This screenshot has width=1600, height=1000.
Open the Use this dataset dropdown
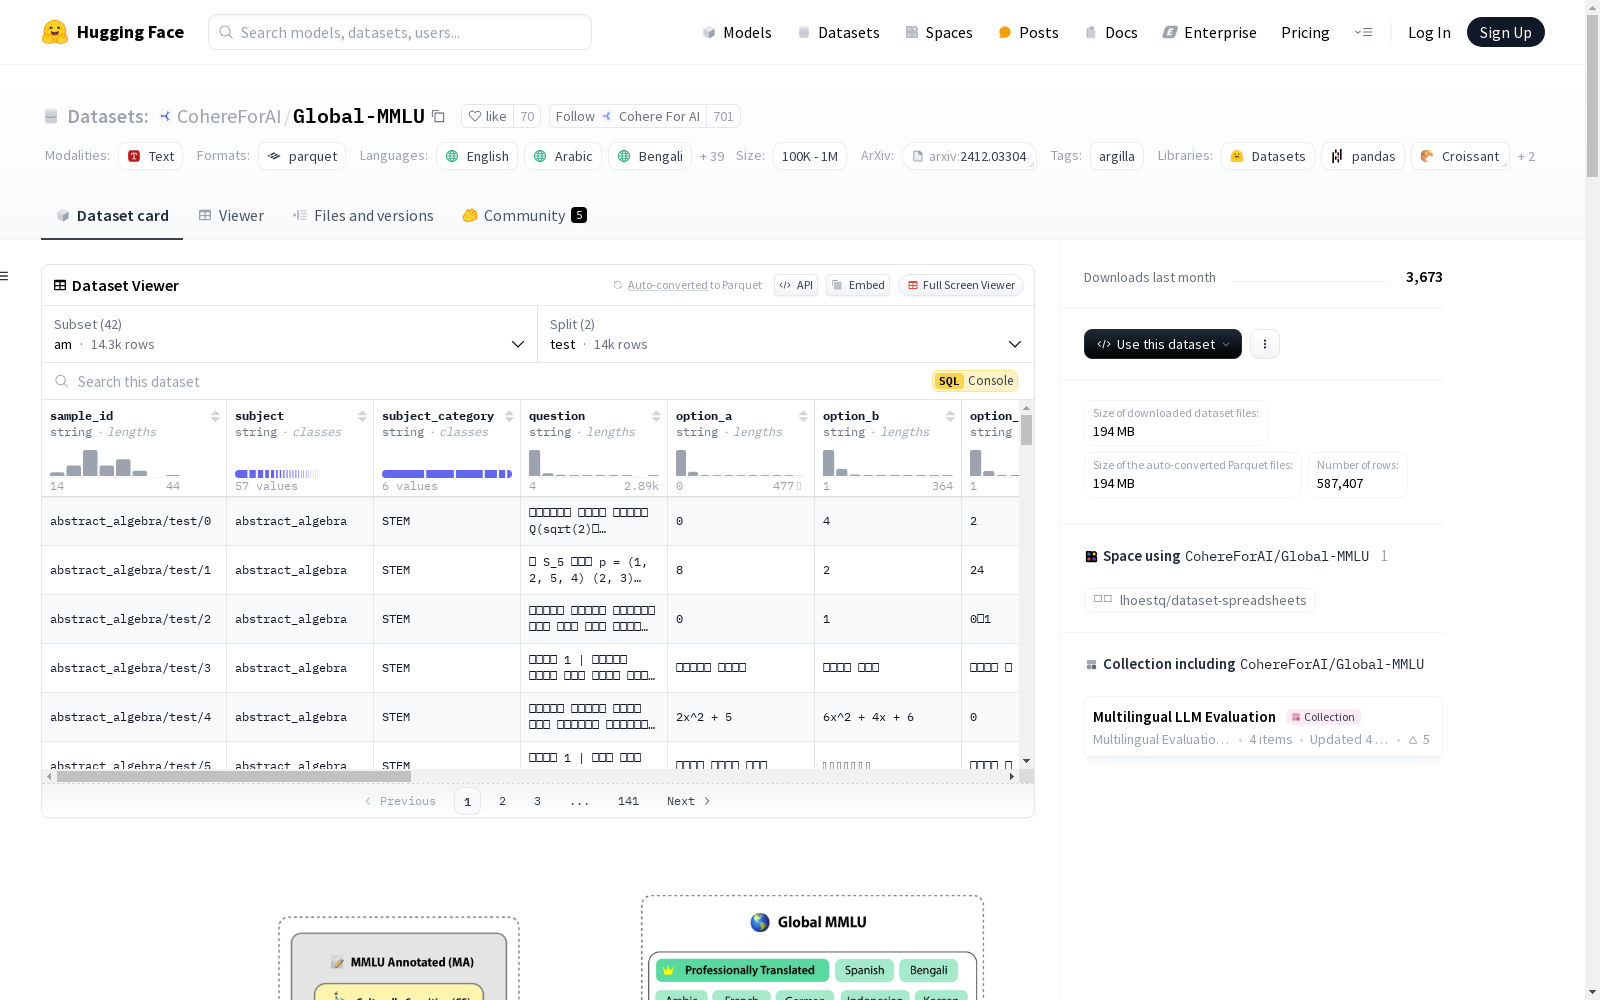click(1163, 344)
